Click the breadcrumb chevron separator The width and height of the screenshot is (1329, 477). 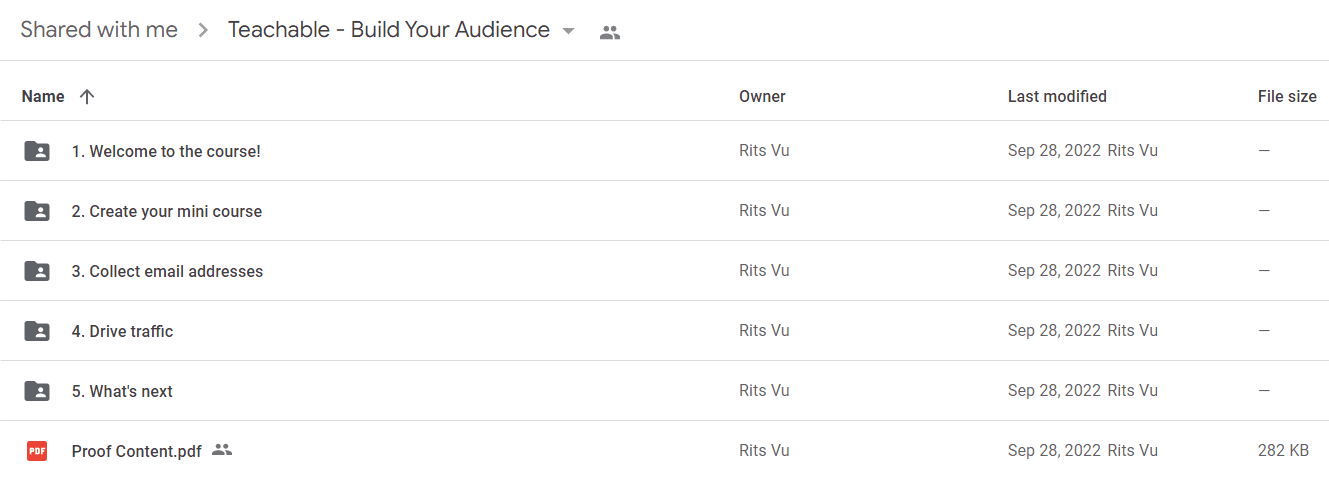pyautogui.click(x=203, y=31)
